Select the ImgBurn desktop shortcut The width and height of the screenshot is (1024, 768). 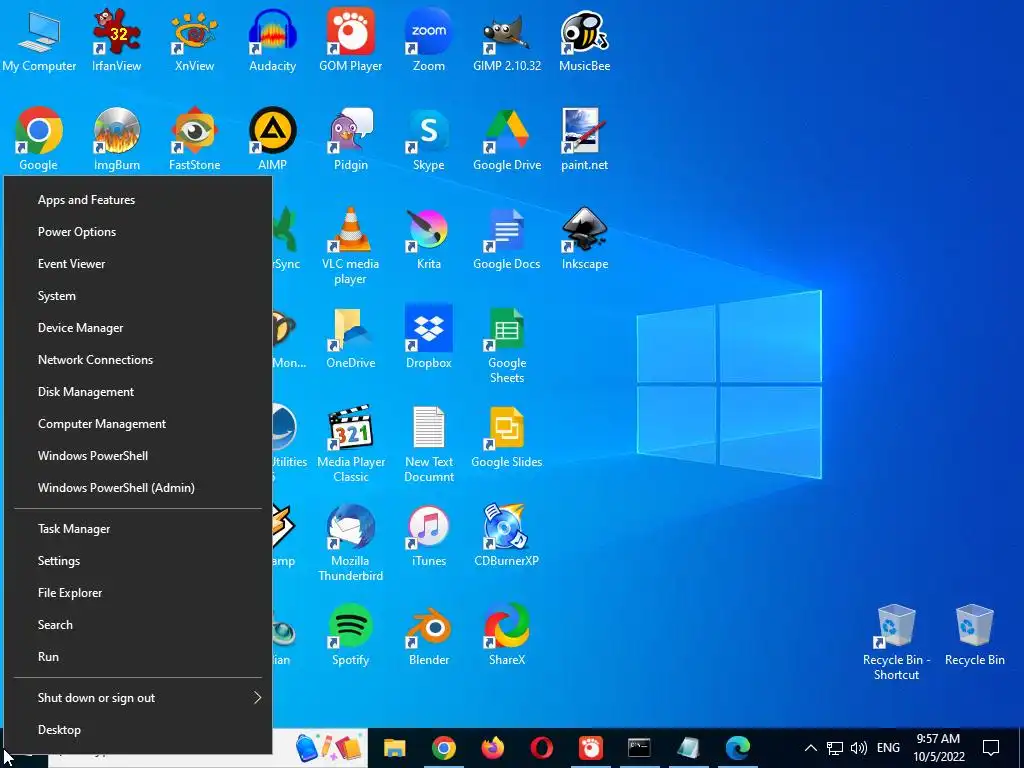(116, 138)
